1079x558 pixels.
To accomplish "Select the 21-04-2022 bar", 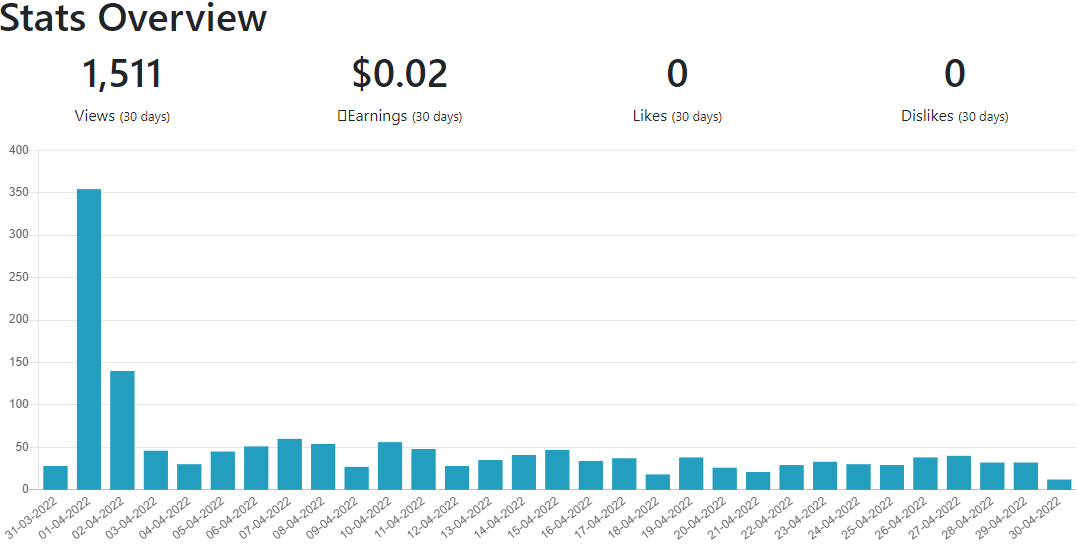I will pos(758,481).
